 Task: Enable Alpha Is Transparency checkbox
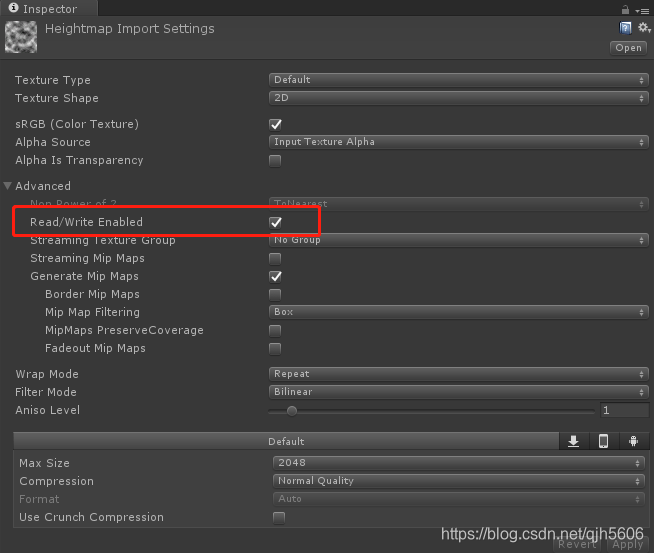275,161
